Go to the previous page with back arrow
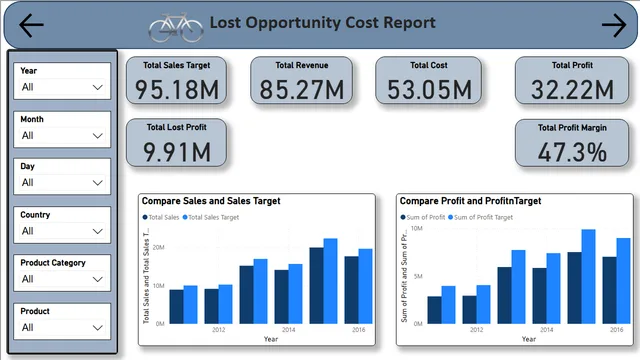Screen dimensions: 640x360 pyautogui.click(x=31, y=25)
